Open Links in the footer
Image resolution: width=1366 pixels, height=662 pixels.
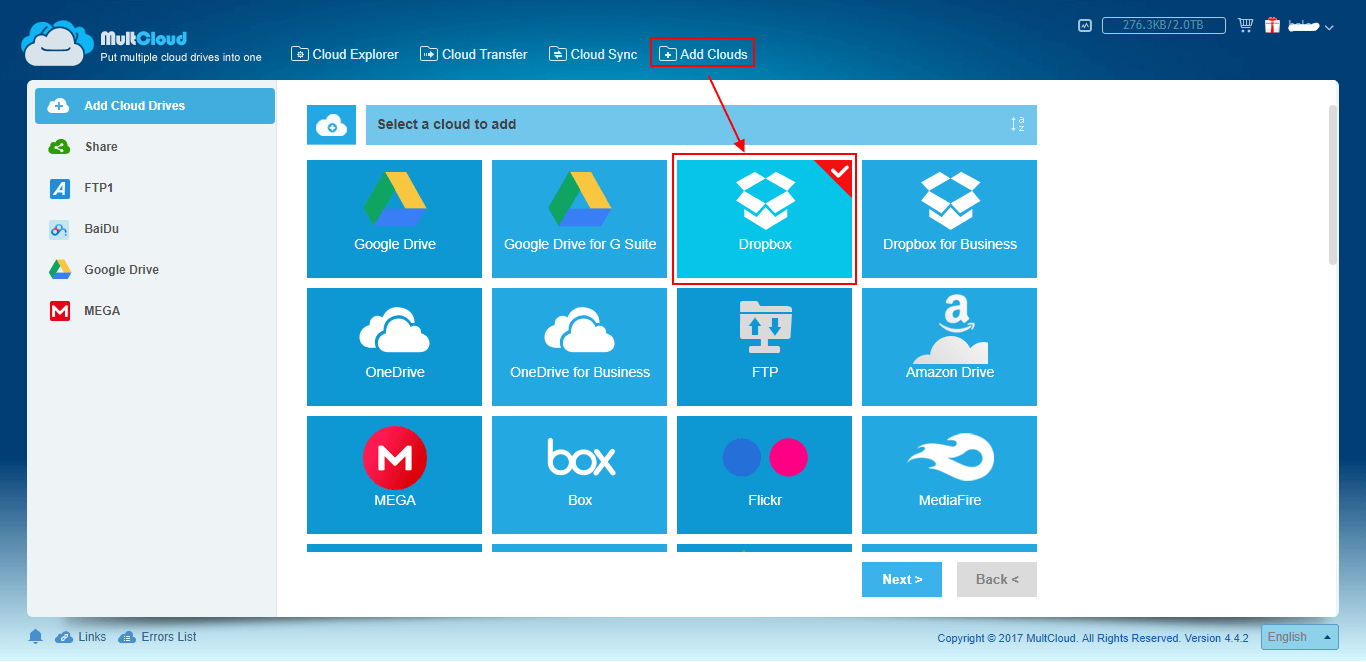[x=81, y=637]
